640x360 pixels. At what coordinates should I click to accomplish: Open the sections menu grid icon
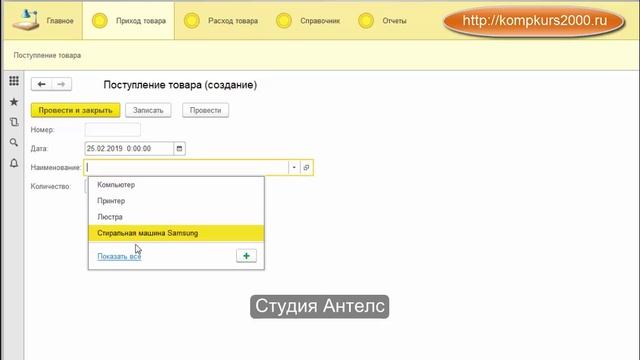coord(14,81)
